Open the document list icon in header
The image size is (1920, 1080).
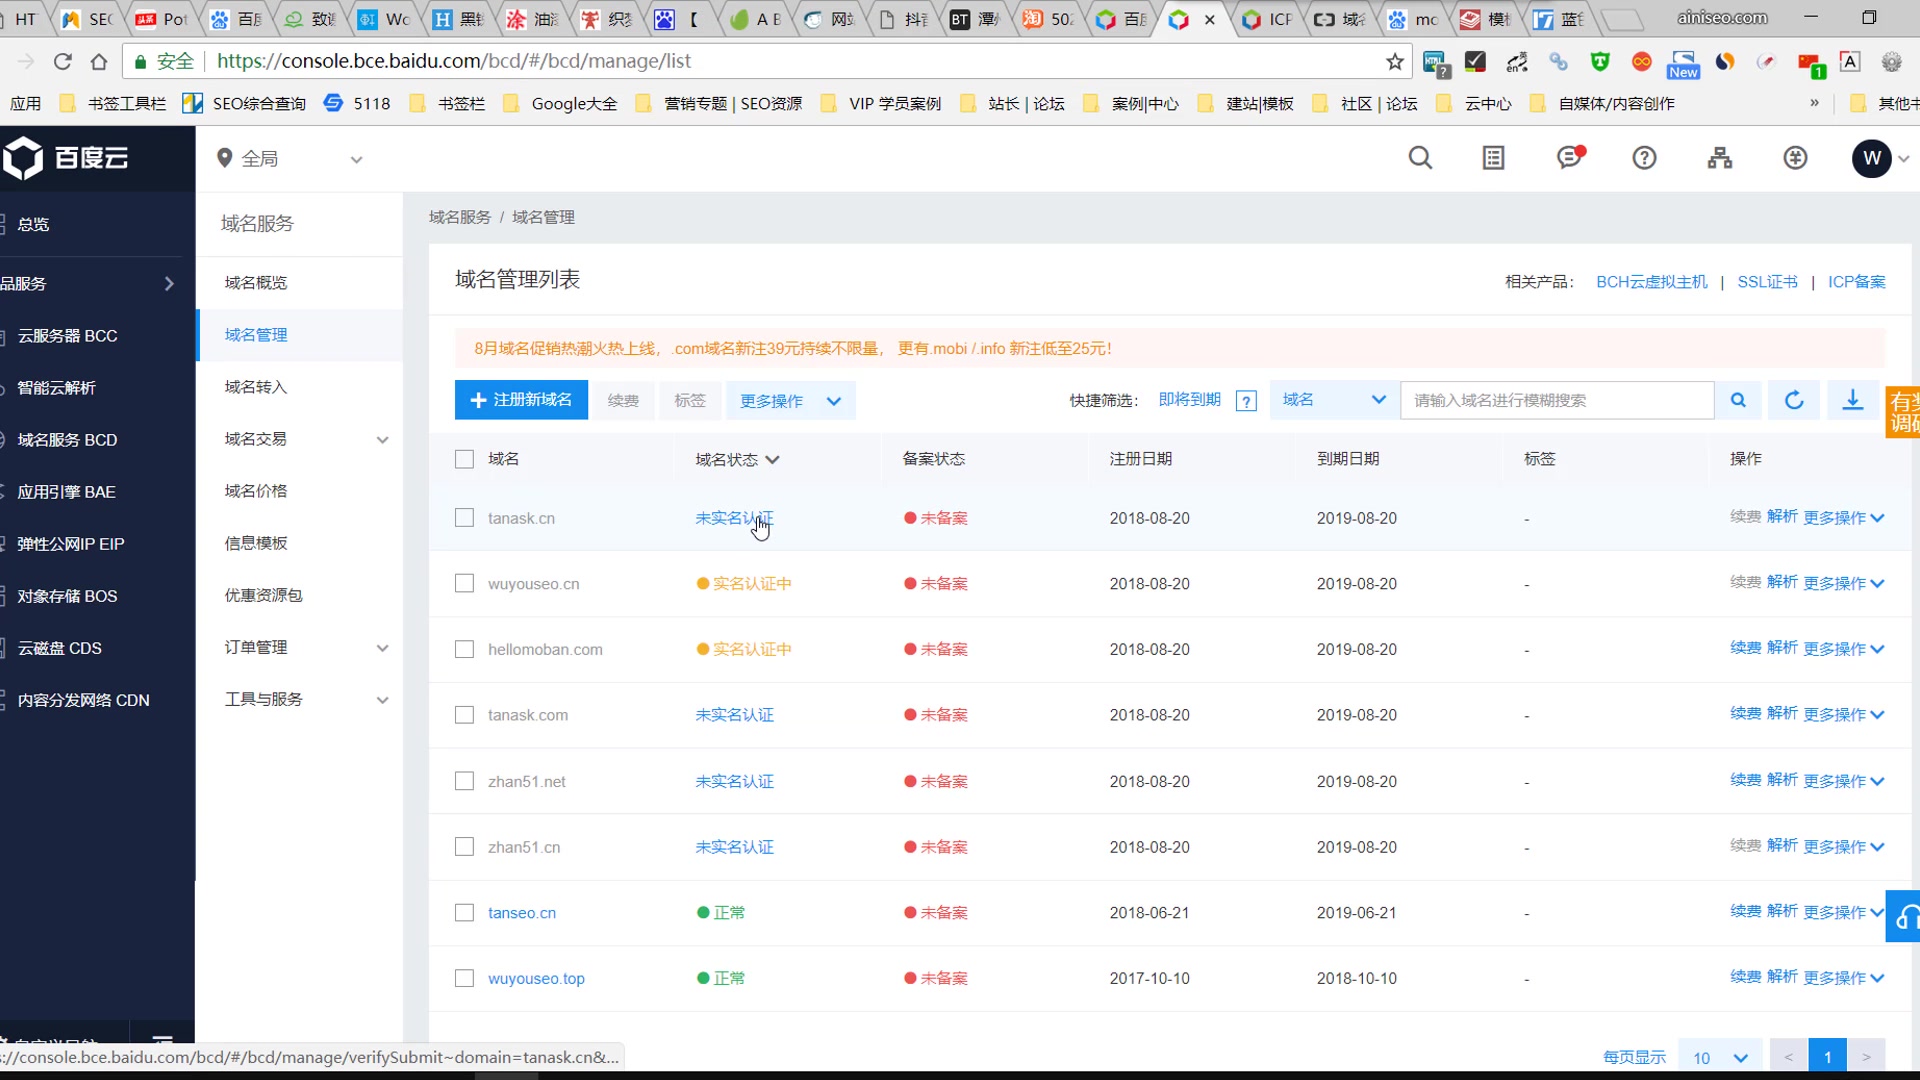pyautogui.click(x=1493, y=158)
